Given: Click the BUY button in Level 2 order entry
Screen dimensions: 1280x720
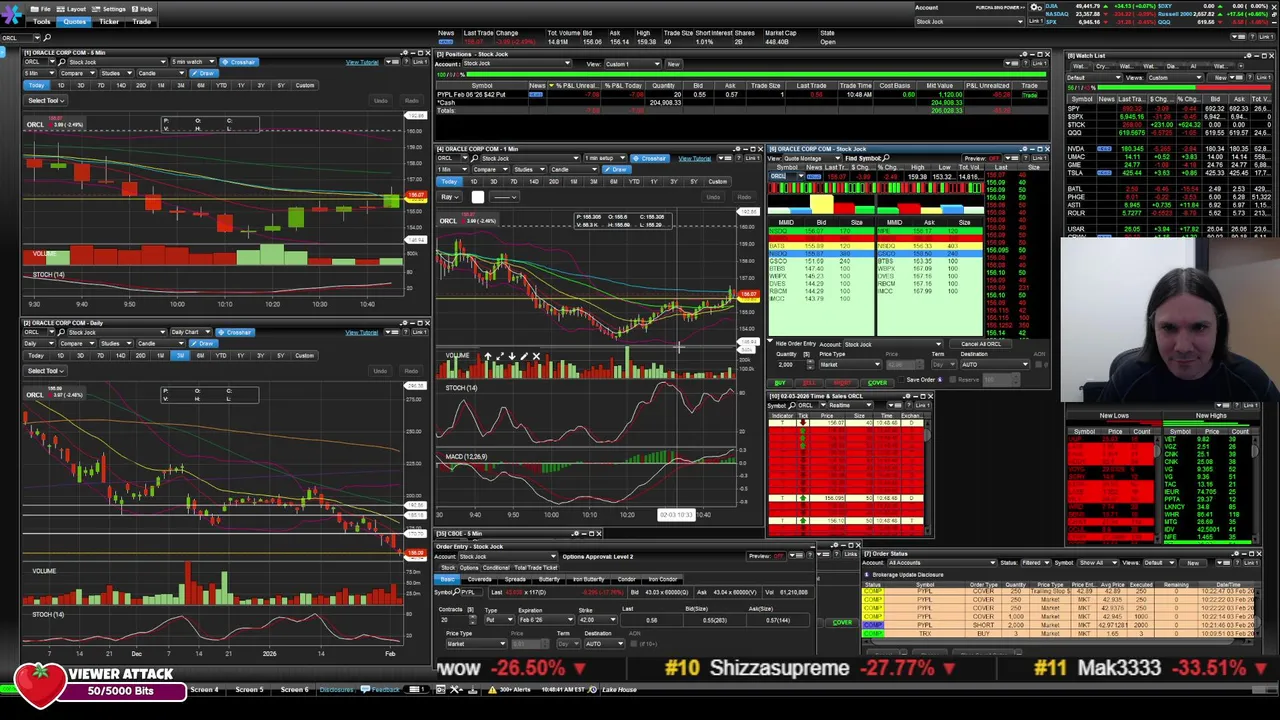Looking at the screenshot, I should coord(780,382).
